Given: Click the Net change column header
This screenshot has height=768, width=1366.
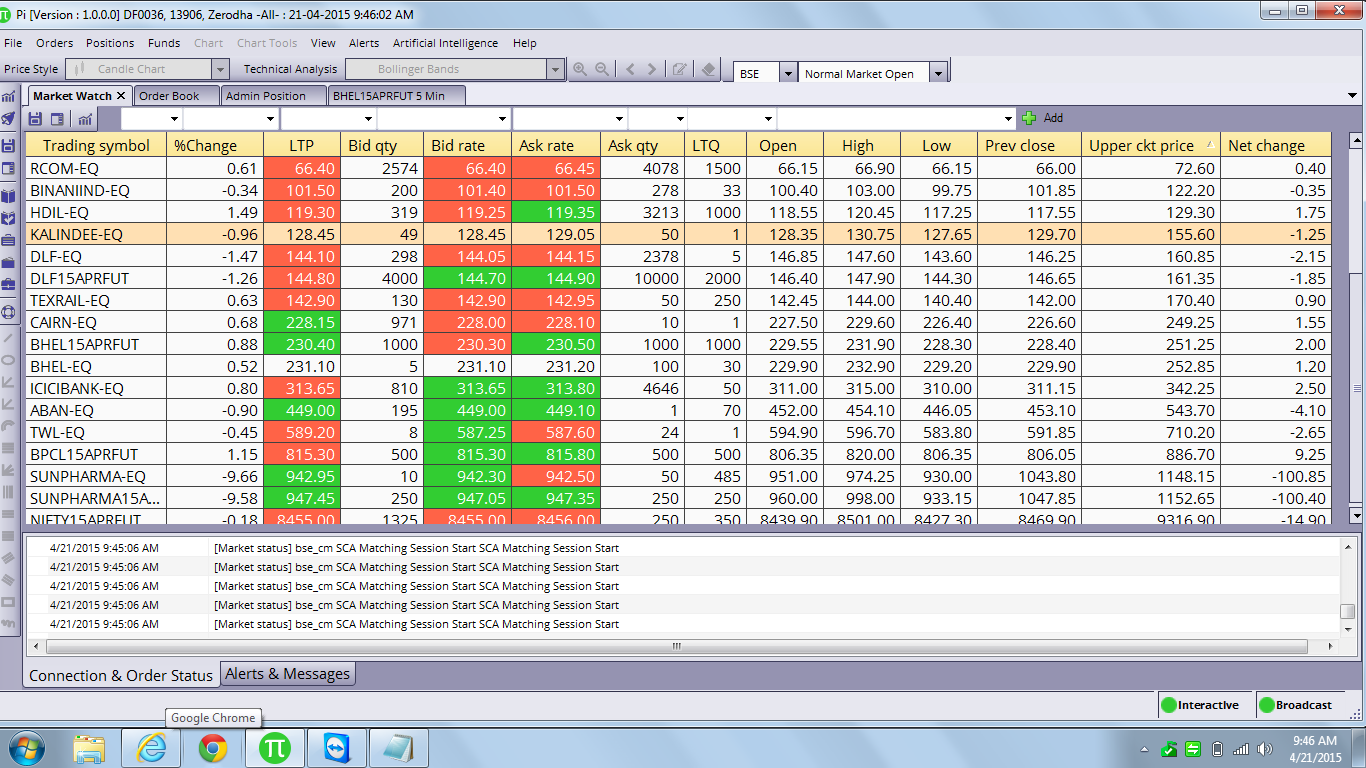Looking at the screenshot, I should pos(1276,145).
